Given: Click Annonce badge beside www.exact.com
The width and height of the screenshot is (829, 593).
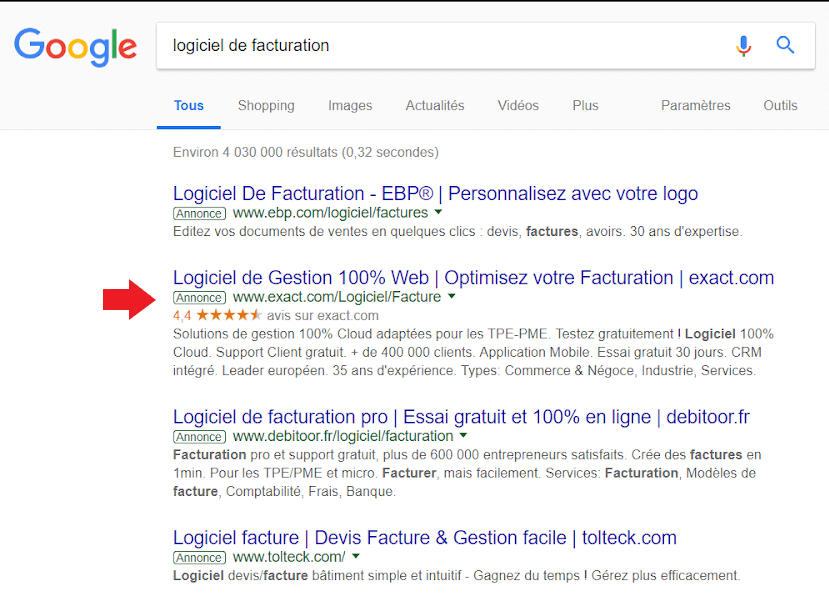Looking at the screenshot, I should click(199, 298).
